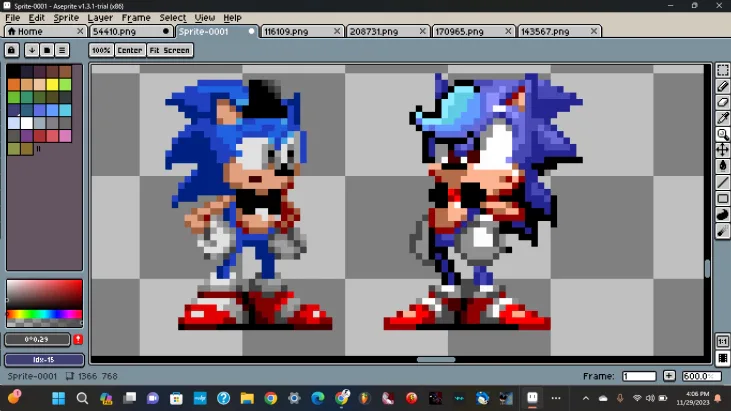
Task: Close the 143567.png tab
Action: pos(593,31)
